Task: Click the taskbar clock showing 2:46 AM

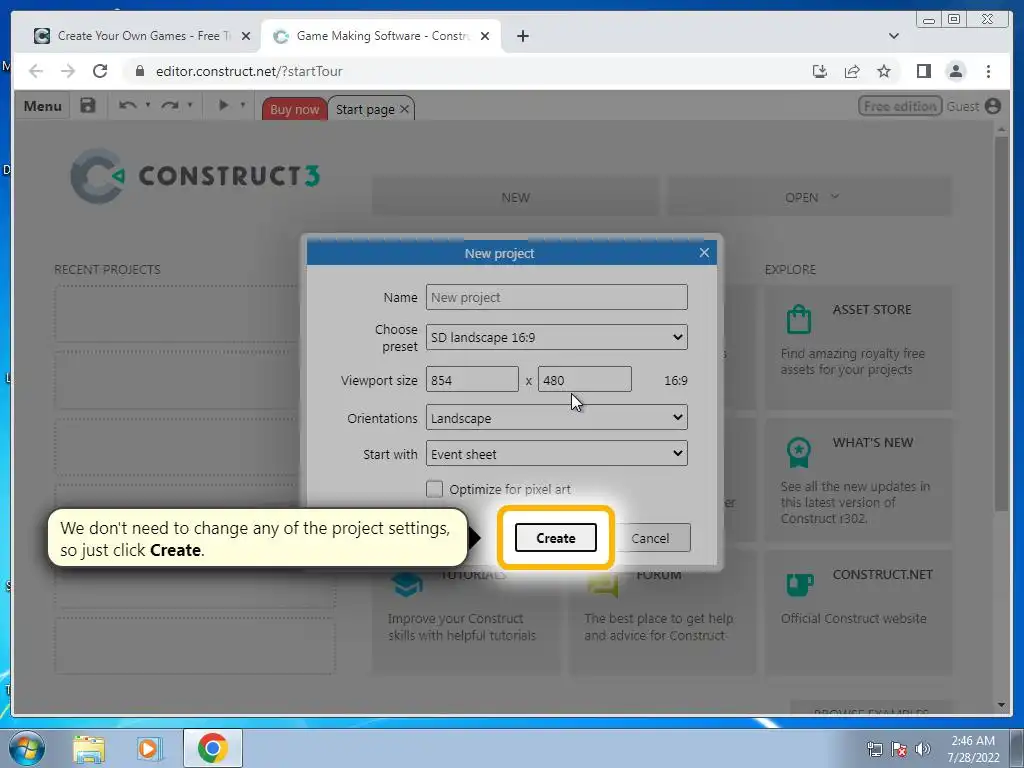Action: click(973, 749)
